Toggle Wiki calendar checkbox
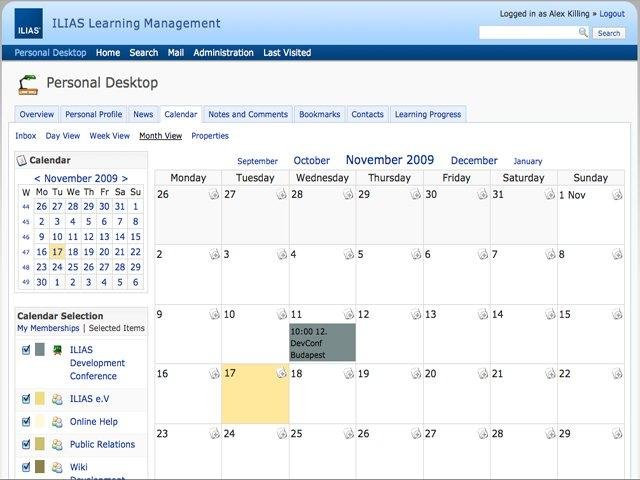640x480 pixels. point(26,467)
